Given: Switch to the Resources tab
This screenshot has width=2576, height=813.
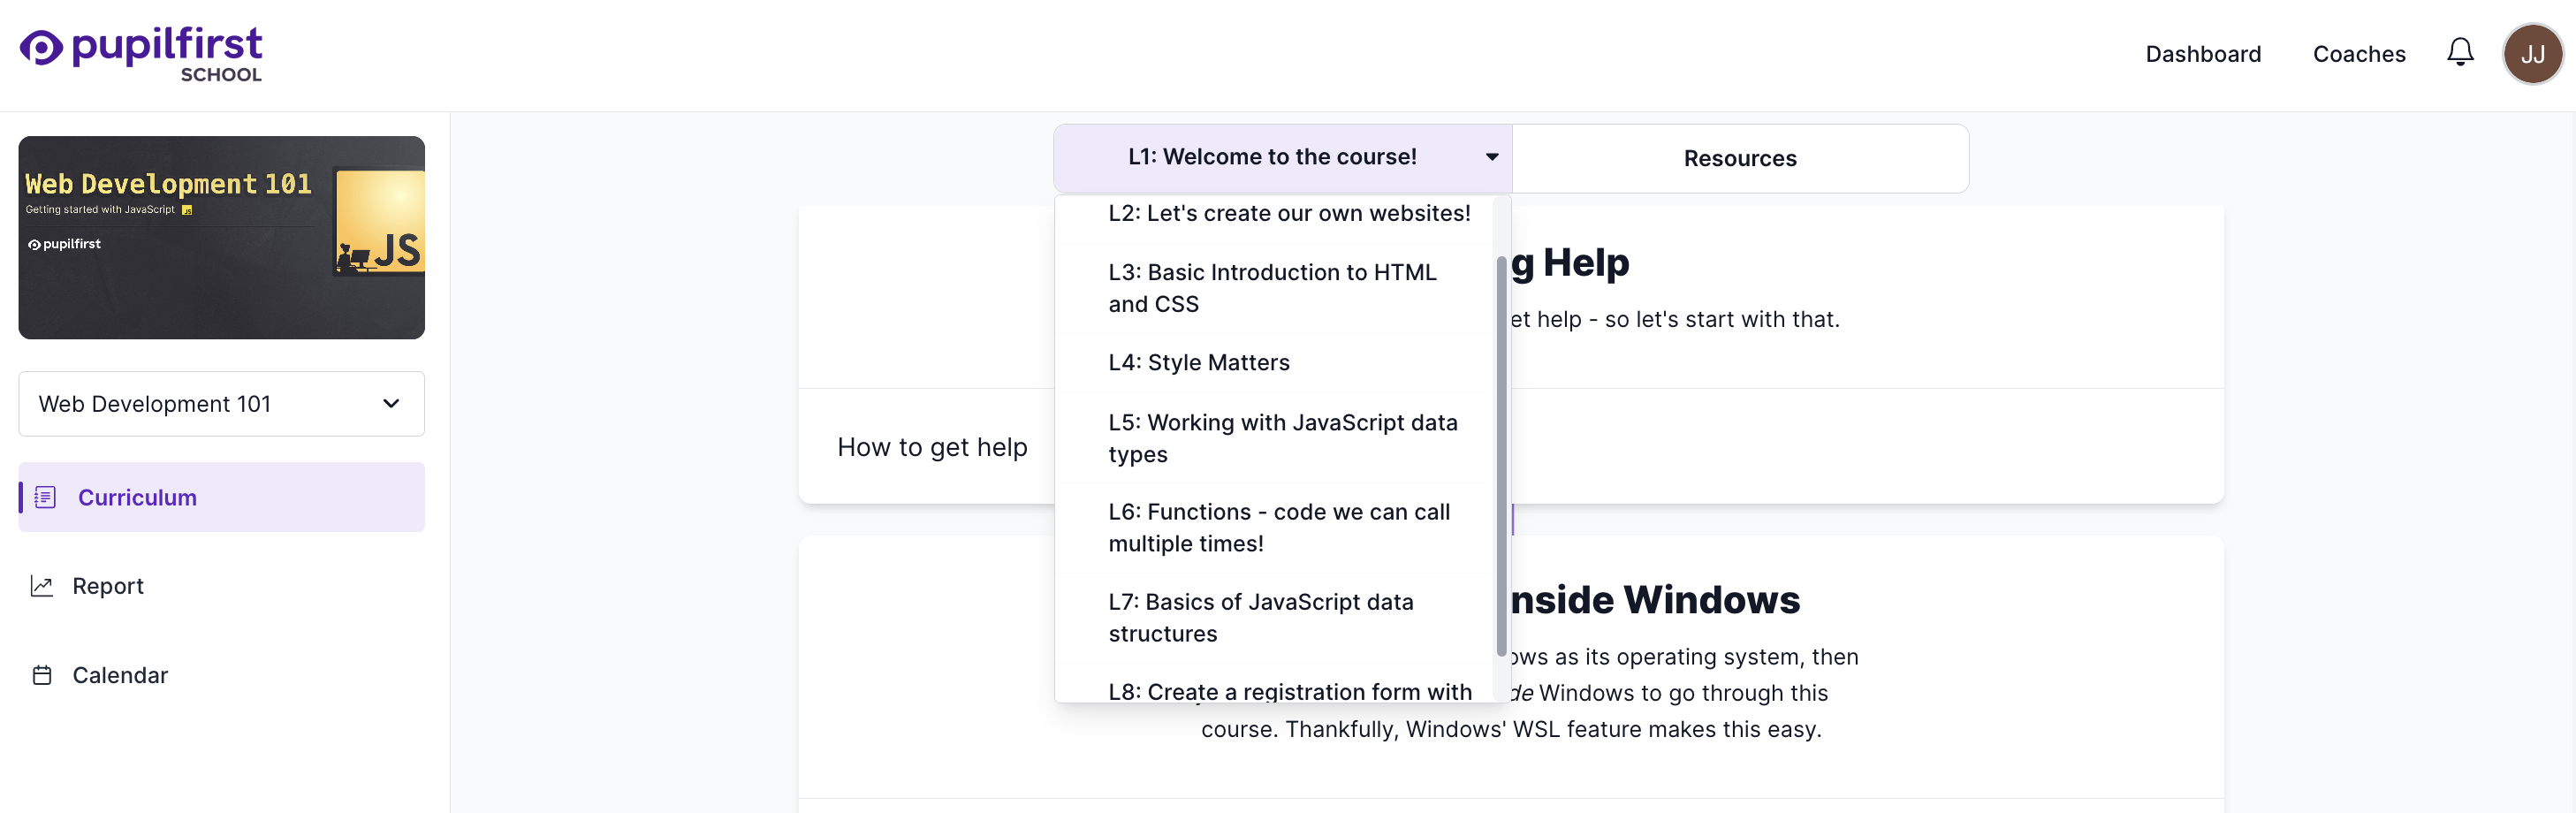Looking at the screenshot, I should click(1739, 158).
